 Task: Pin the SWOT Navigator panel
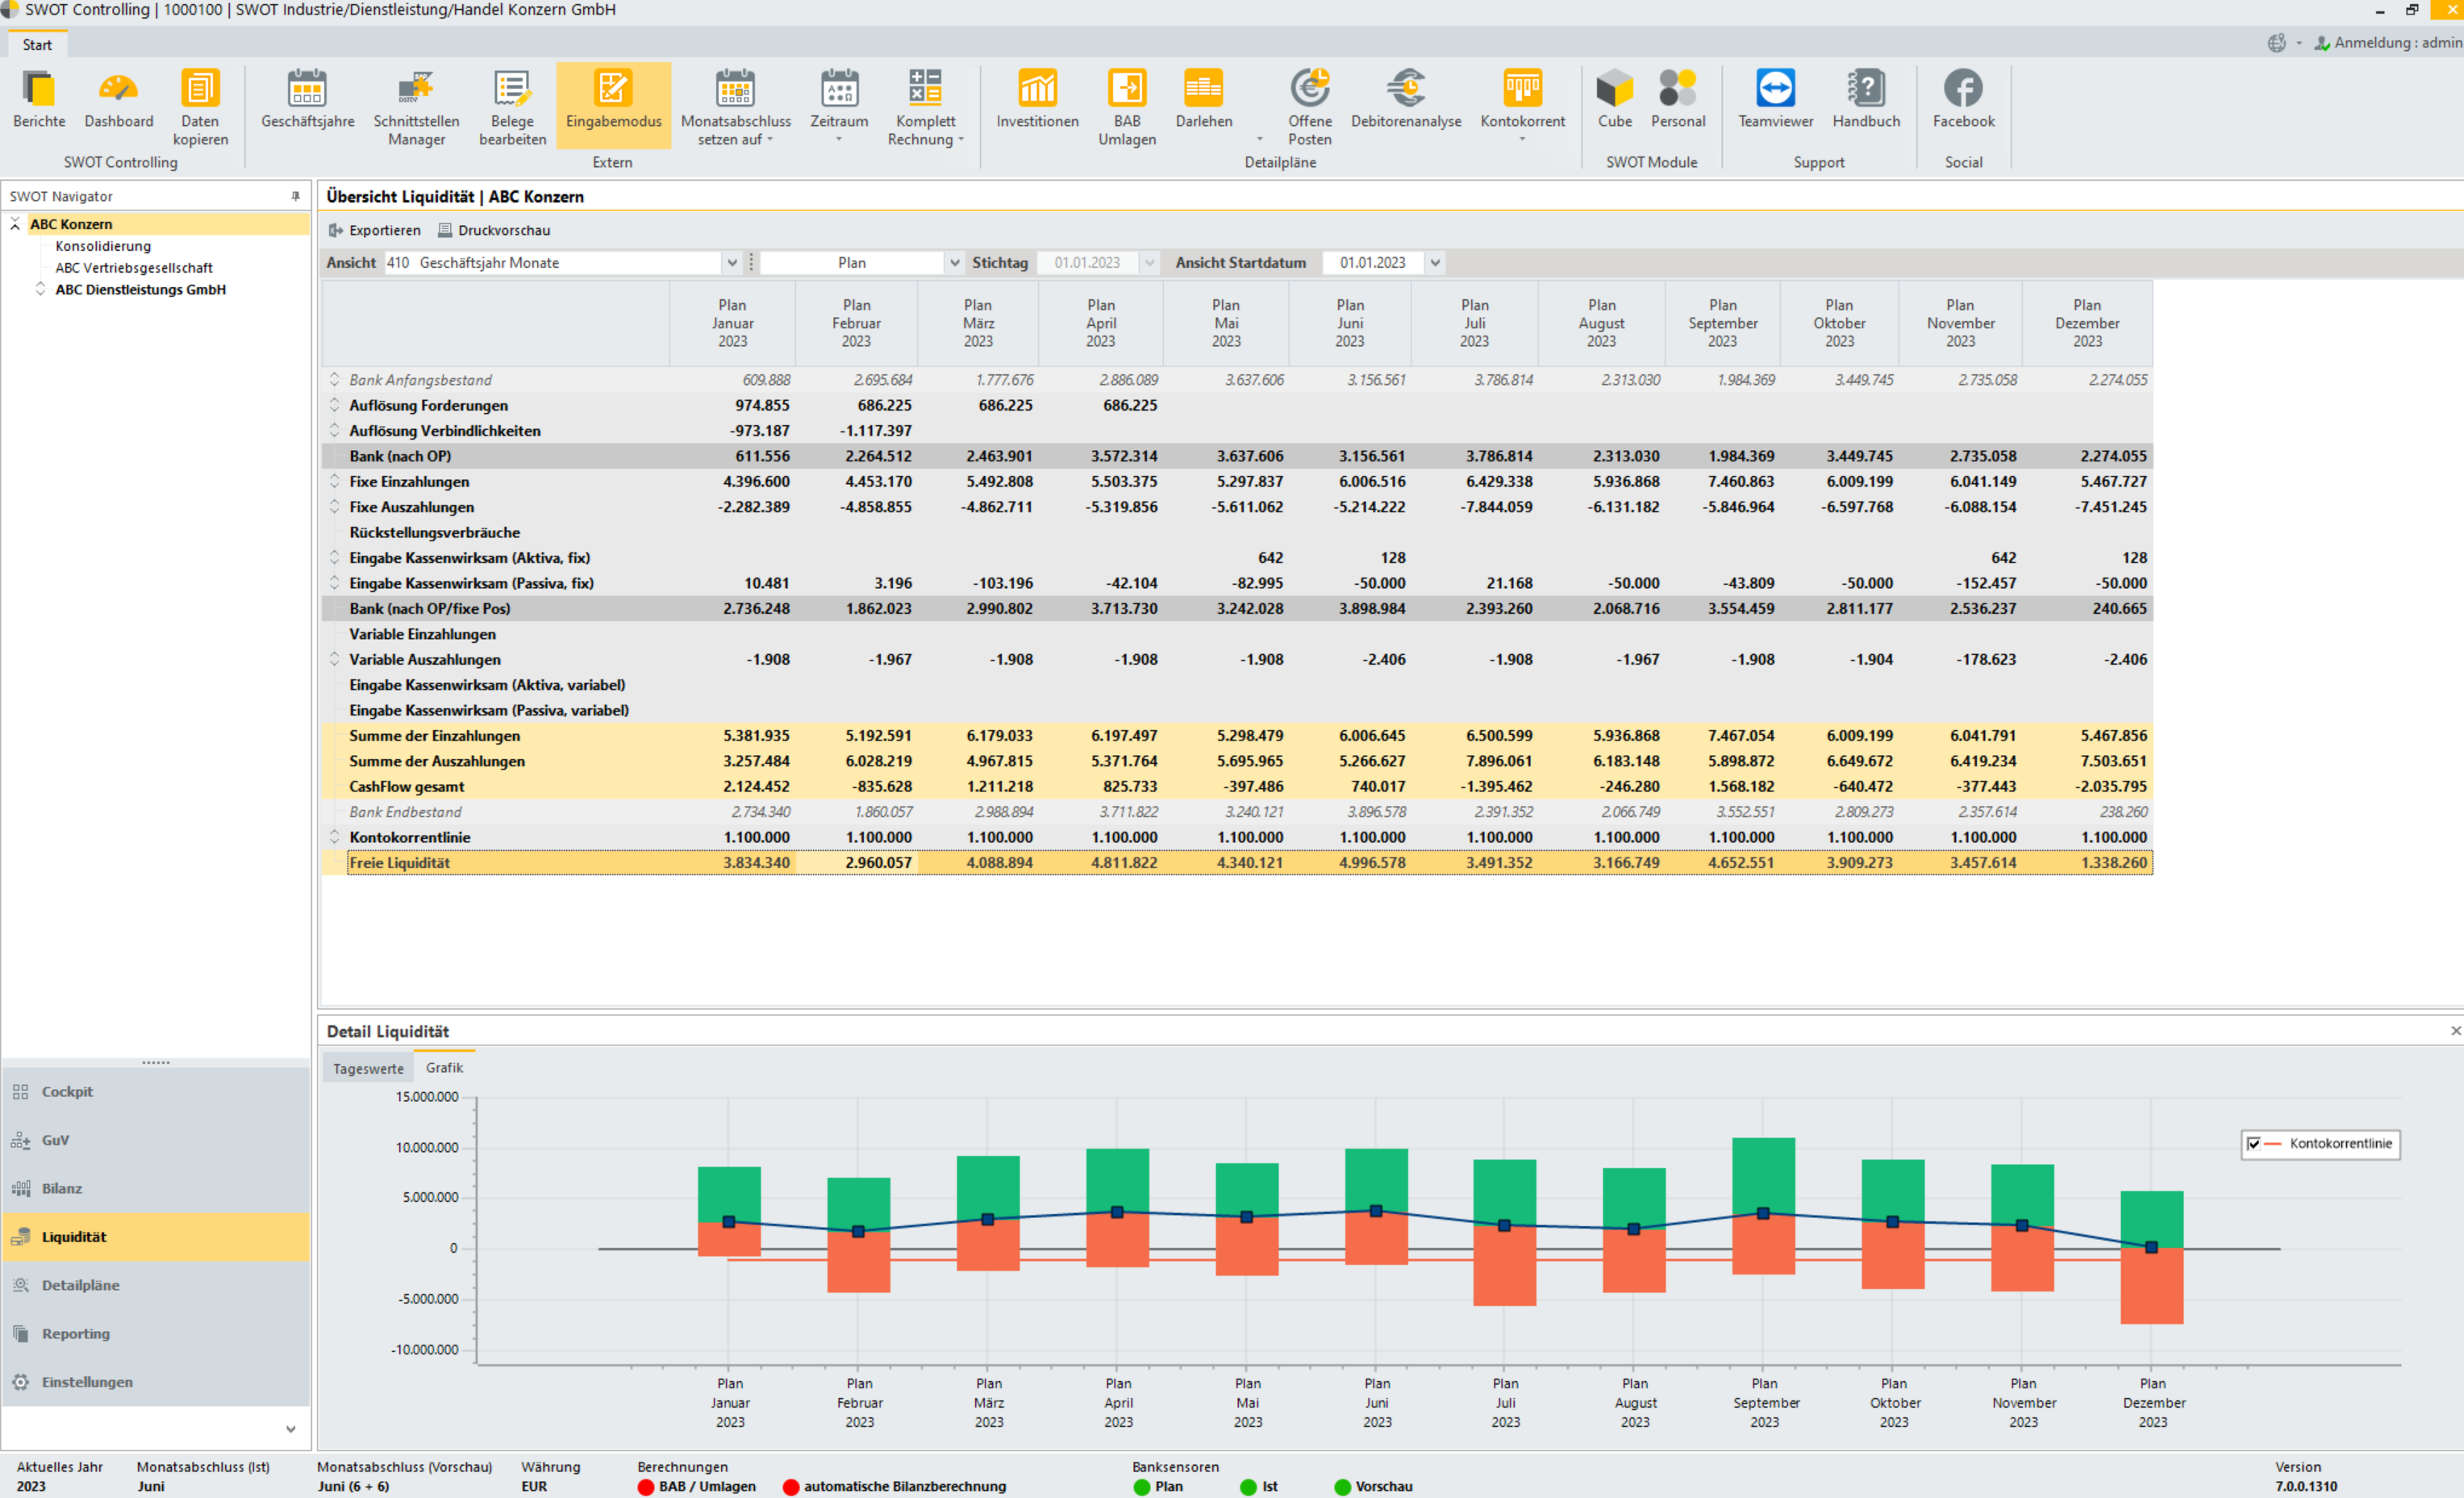pos(296,196)
